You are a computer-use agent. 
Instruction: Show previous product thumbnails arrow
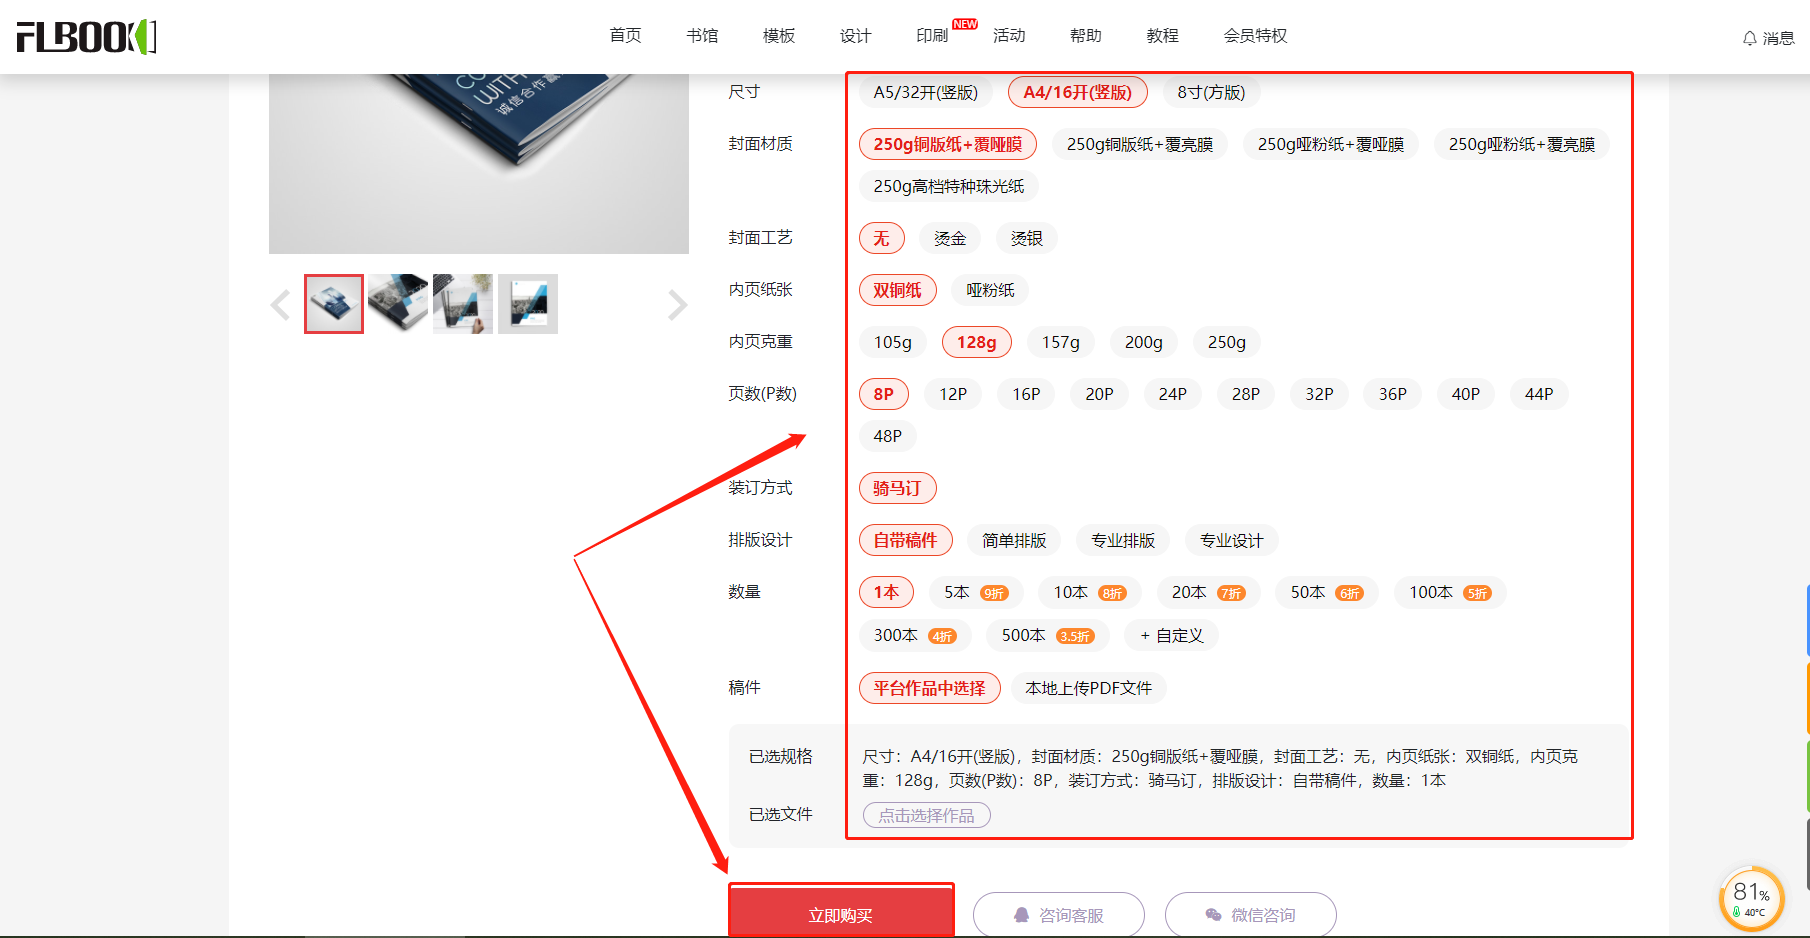pos(280,304)
